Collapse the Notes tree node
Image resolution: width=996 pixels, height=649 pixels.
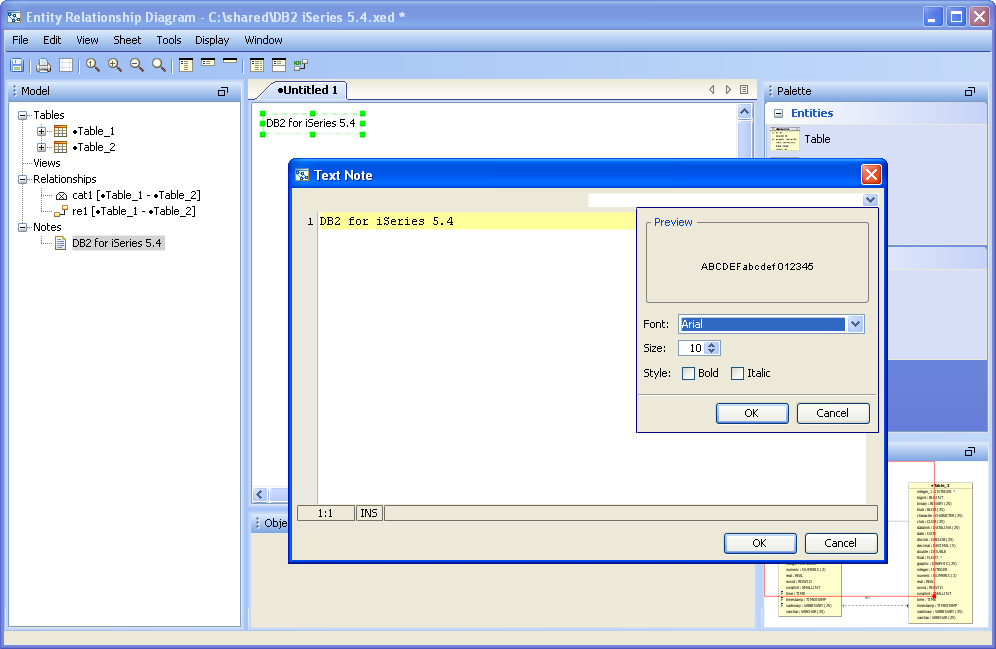(x=23, y=227)
